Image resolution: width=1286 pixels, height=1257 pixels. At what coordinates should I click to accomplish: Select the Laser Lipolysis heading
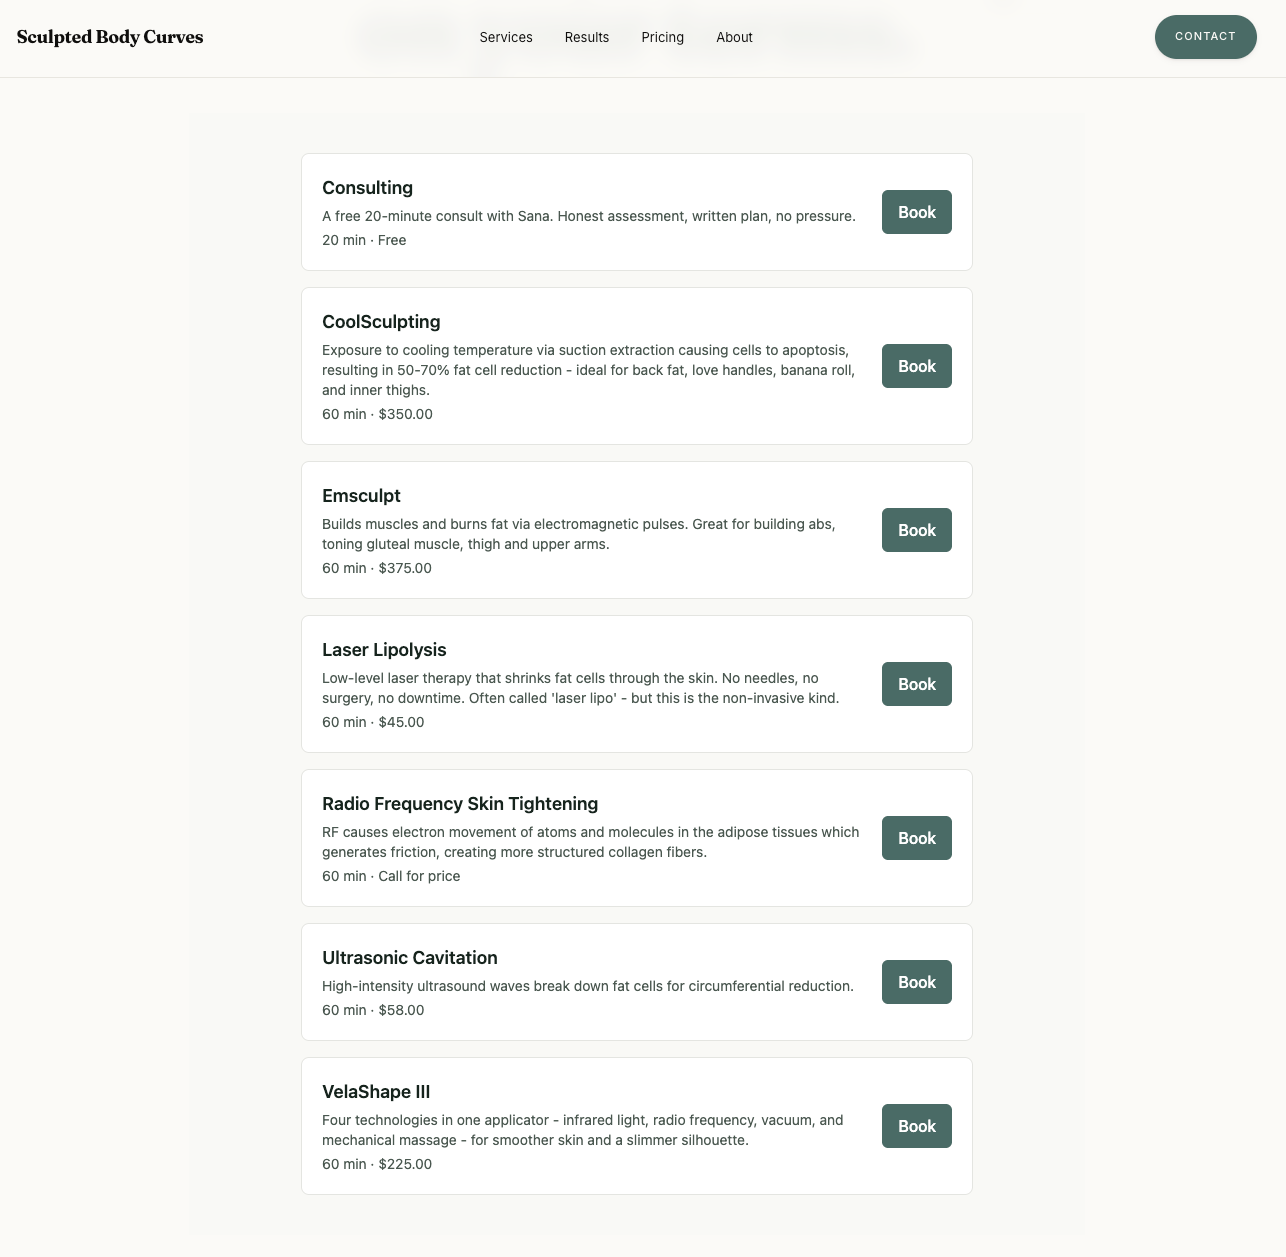[x=384, y=650]
